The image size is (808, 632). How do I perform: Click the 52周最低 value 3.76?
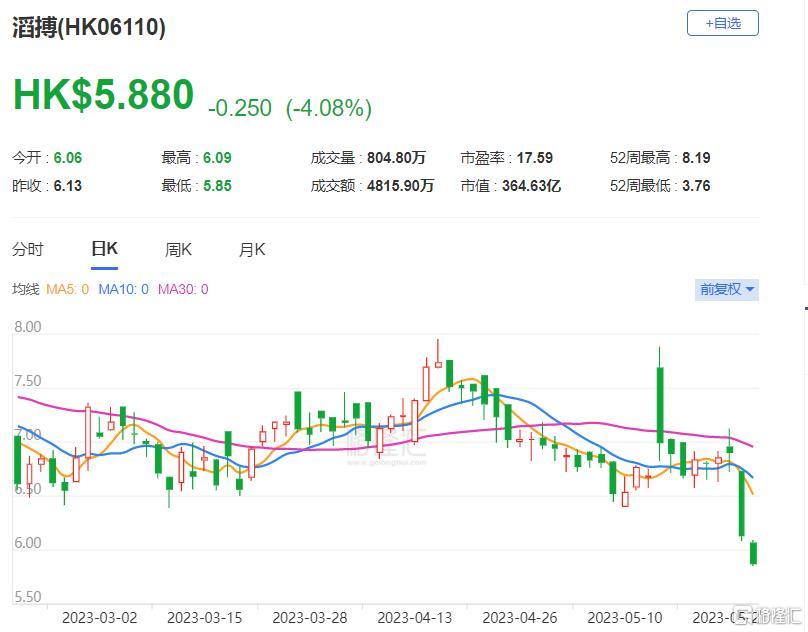point(696,186)
